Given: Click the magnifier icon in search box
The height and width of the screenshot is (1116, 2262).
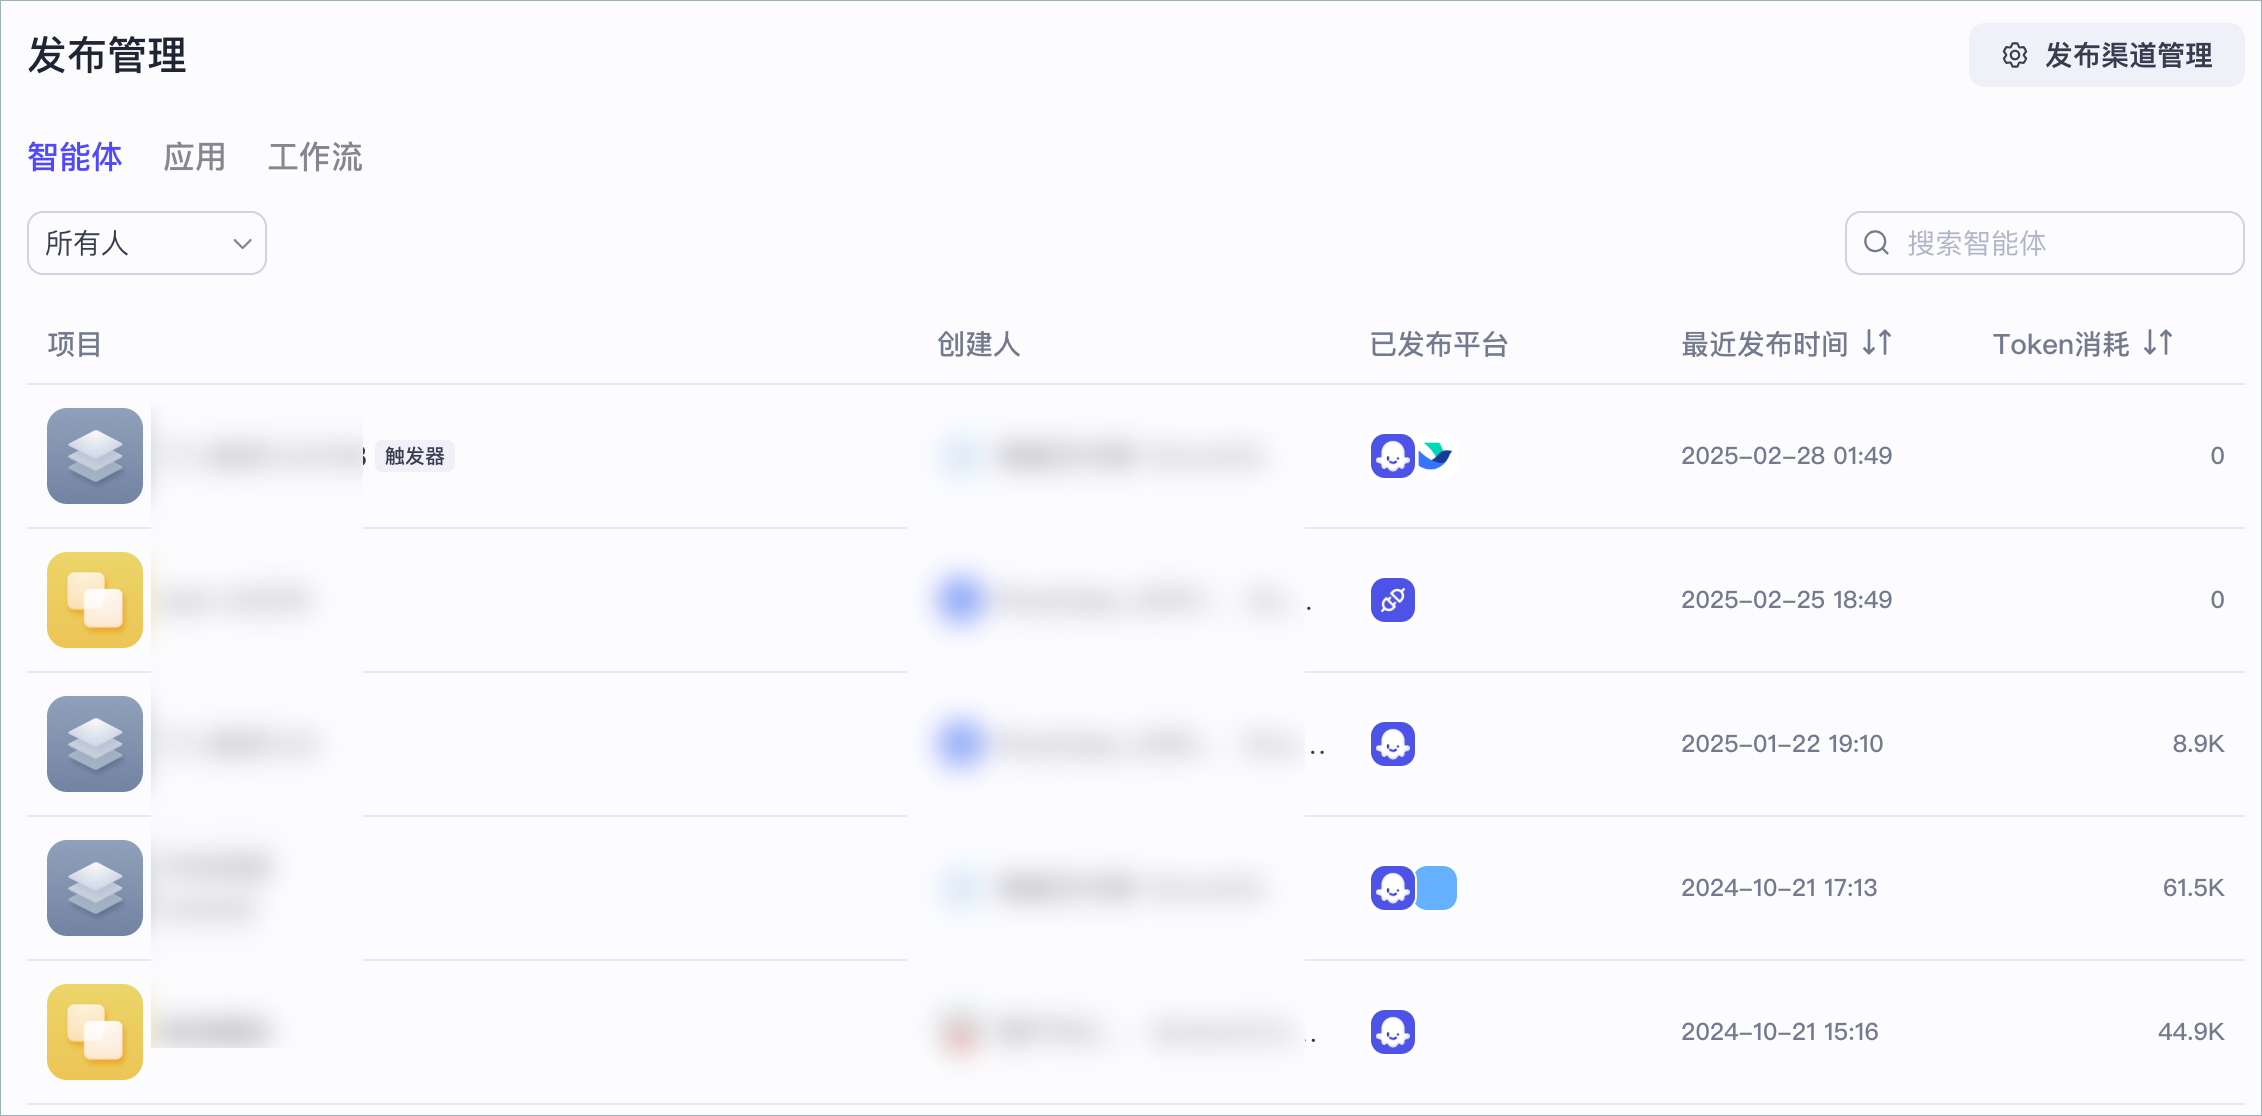Looking at the screenshot, I should pyautogui.click(x=1876, y=243).
